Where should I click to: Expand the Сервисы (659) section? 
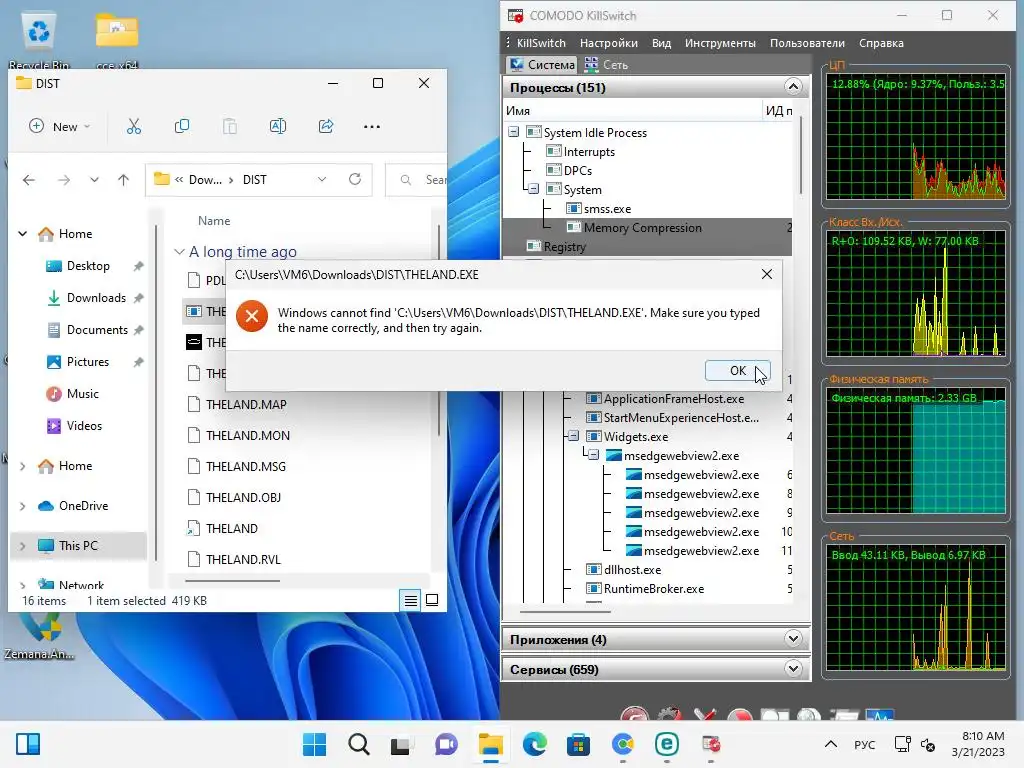click(x=793, y=668)
